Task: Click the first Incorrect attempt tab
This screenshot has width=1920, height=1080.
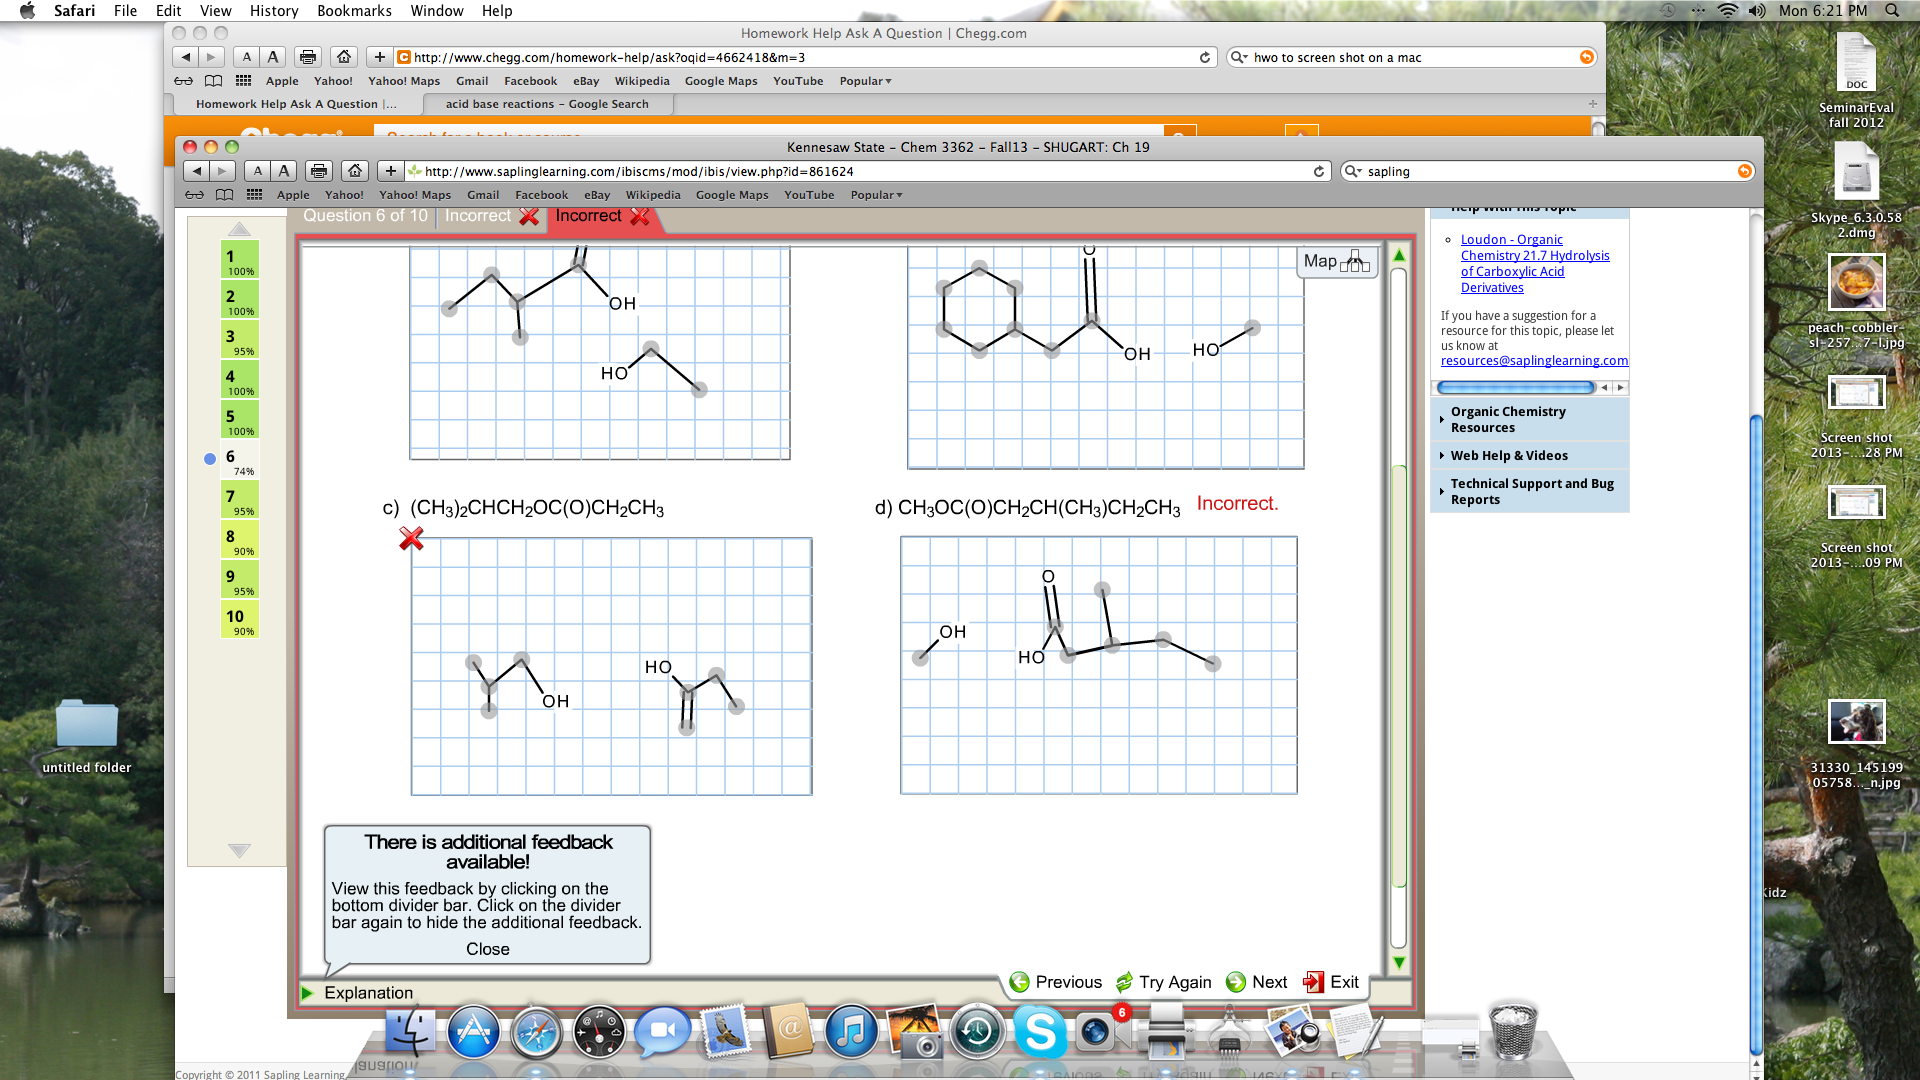Action: point(491,216)
